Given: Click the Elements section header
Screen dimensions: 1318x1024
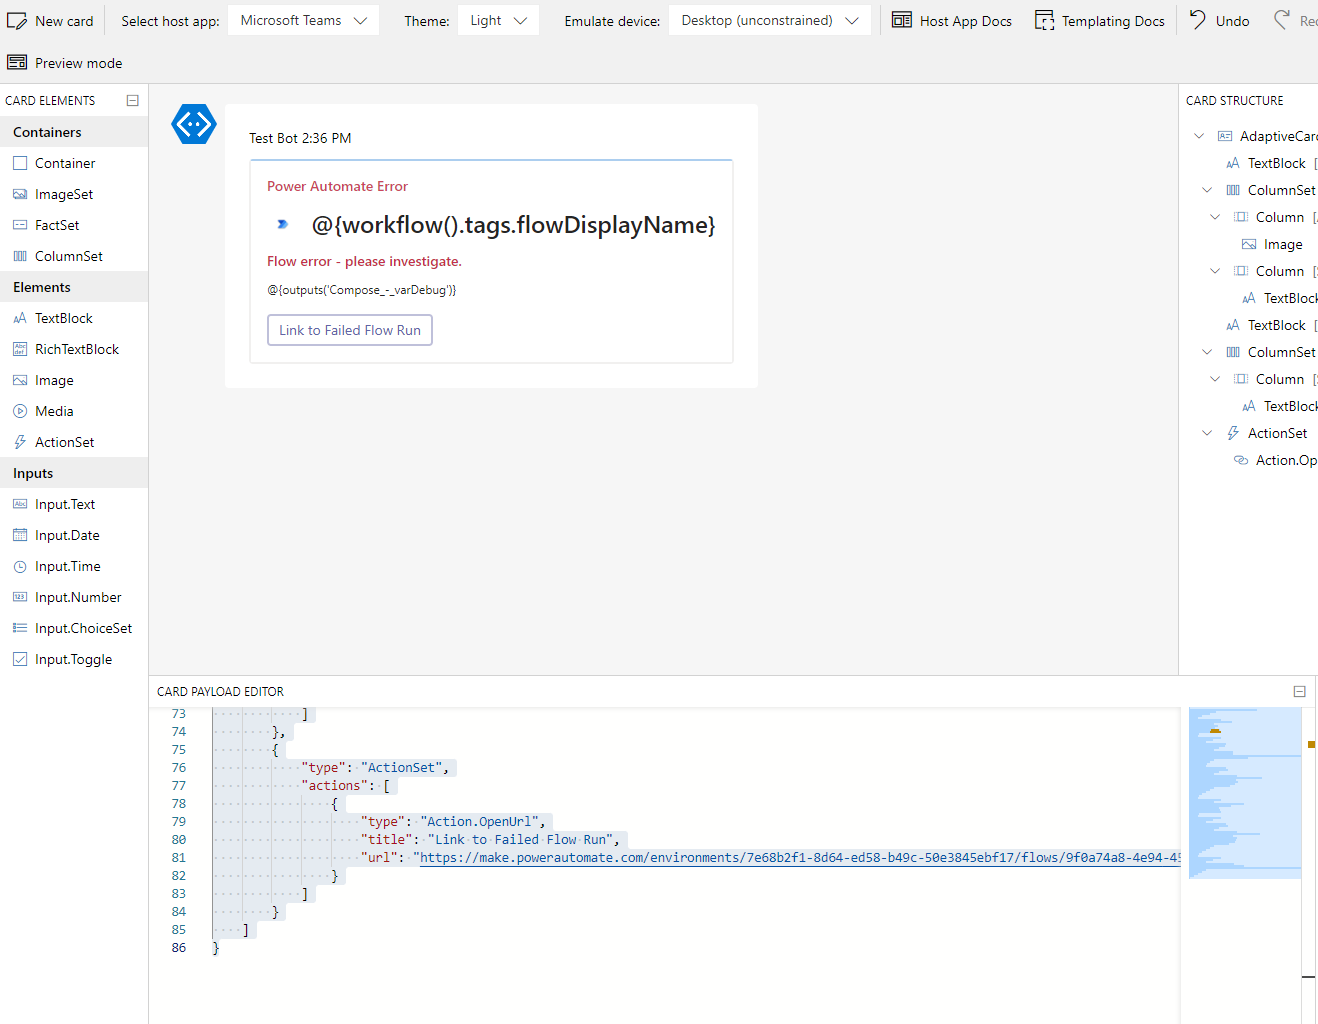Looking at the screenshot, I should point(74,287).
